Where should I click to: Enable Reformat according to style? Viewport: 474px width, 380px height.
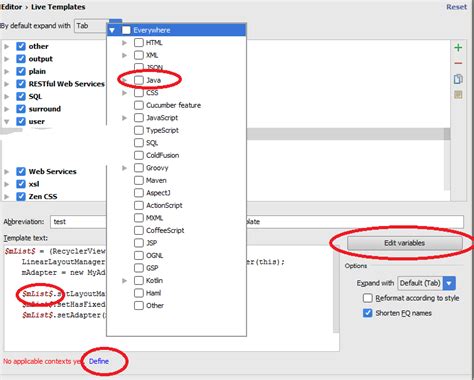(367, 298)
